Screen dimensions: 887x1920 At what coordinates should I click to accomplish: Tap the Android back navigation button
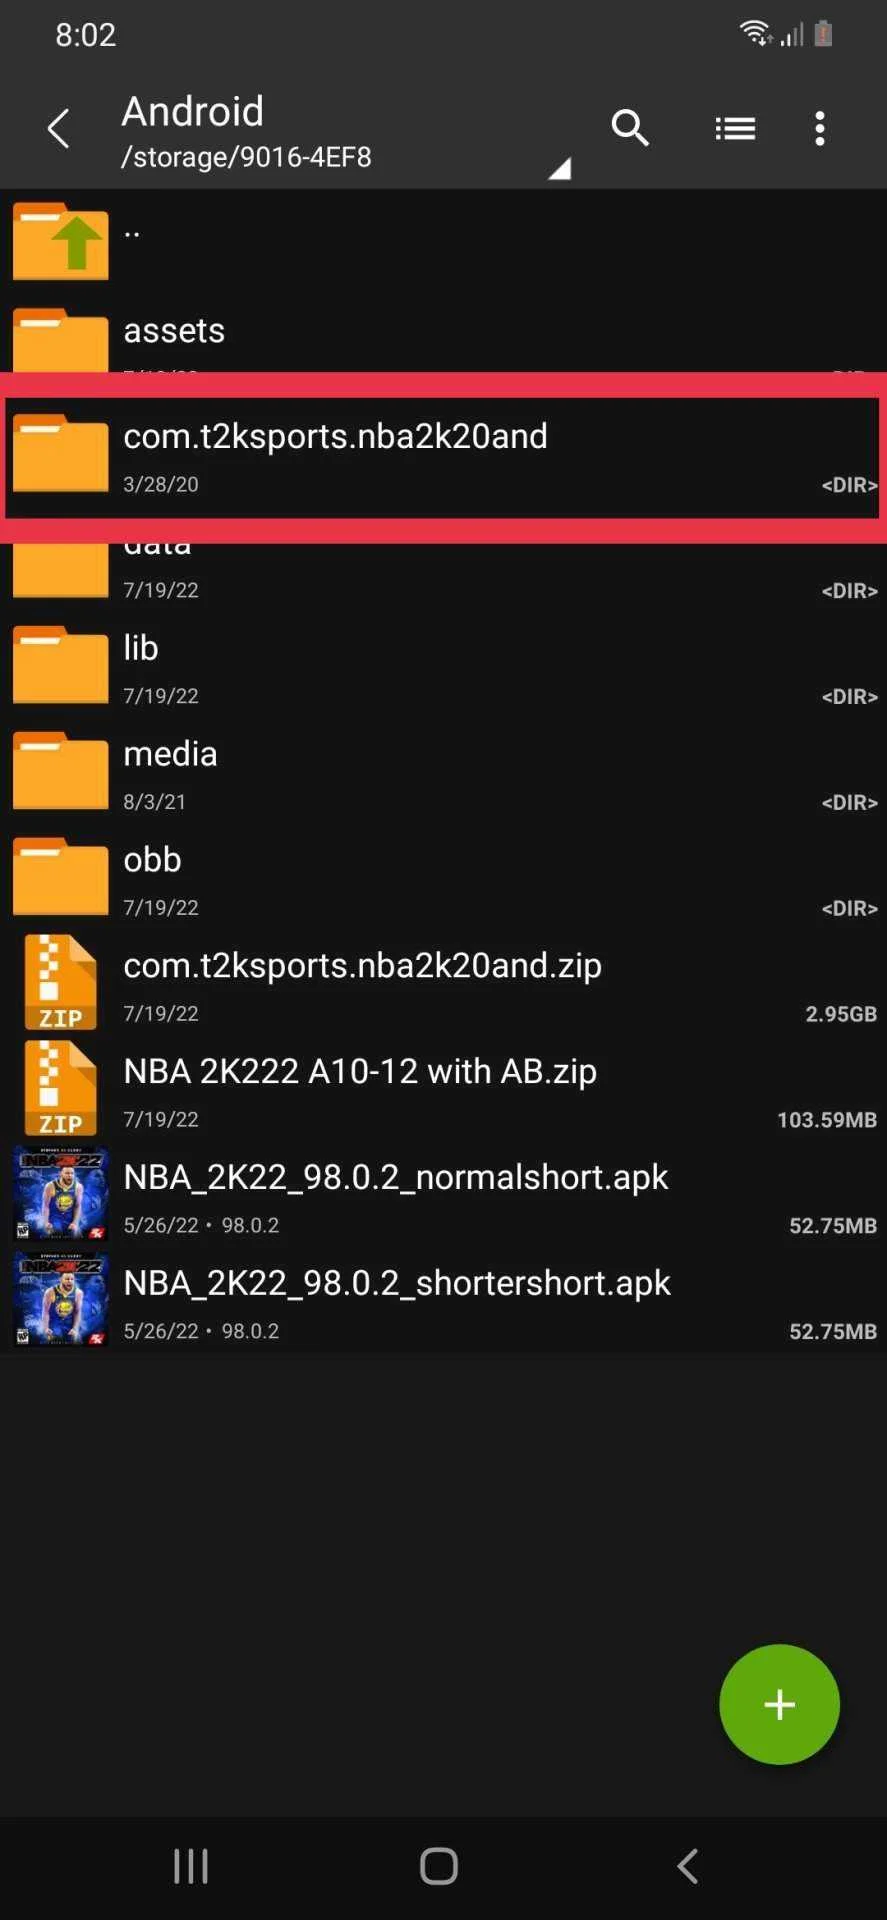pyautogui.click(x=687, y=1866)
